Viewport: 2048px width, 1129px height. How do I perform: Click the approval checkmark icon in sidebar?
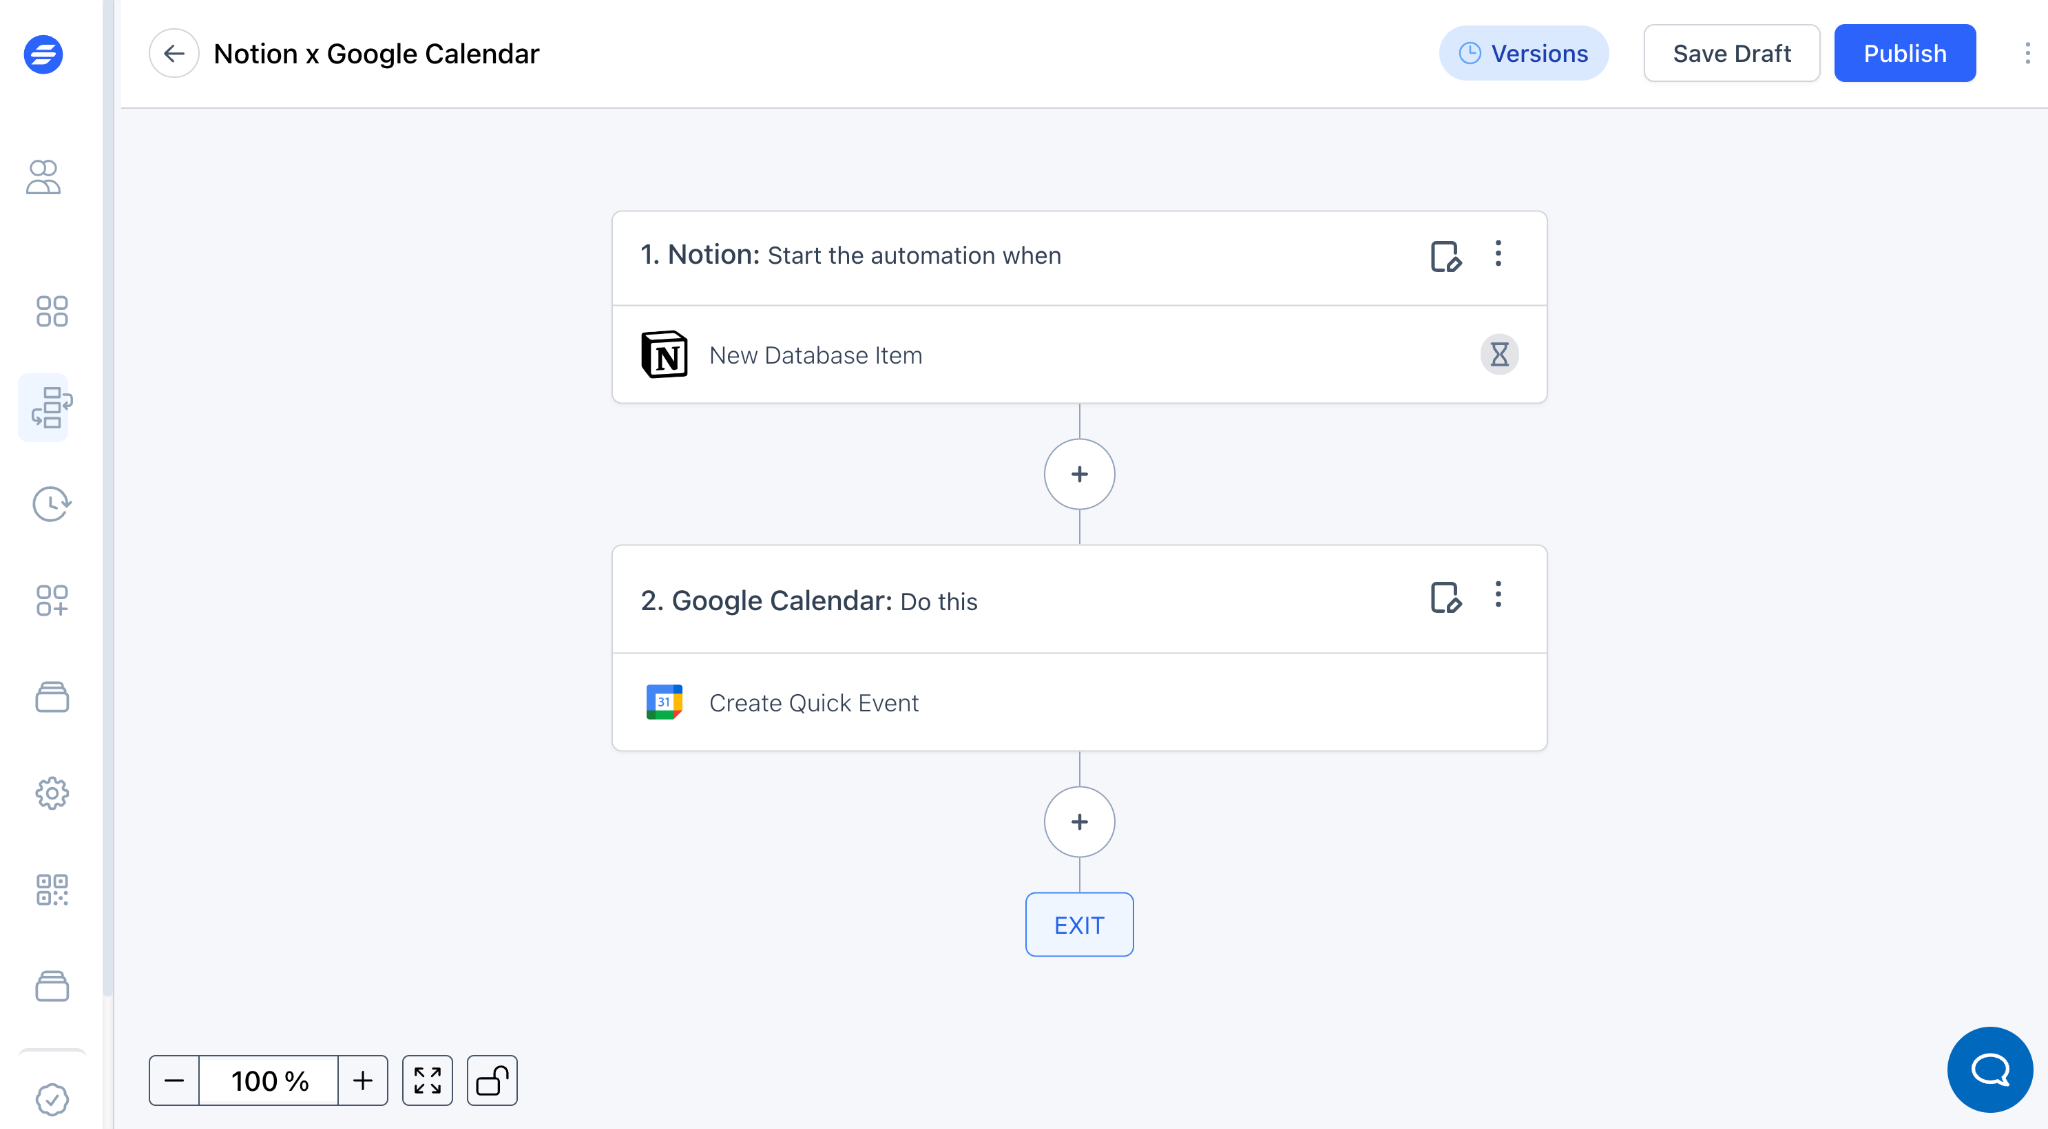(54, 1098)
